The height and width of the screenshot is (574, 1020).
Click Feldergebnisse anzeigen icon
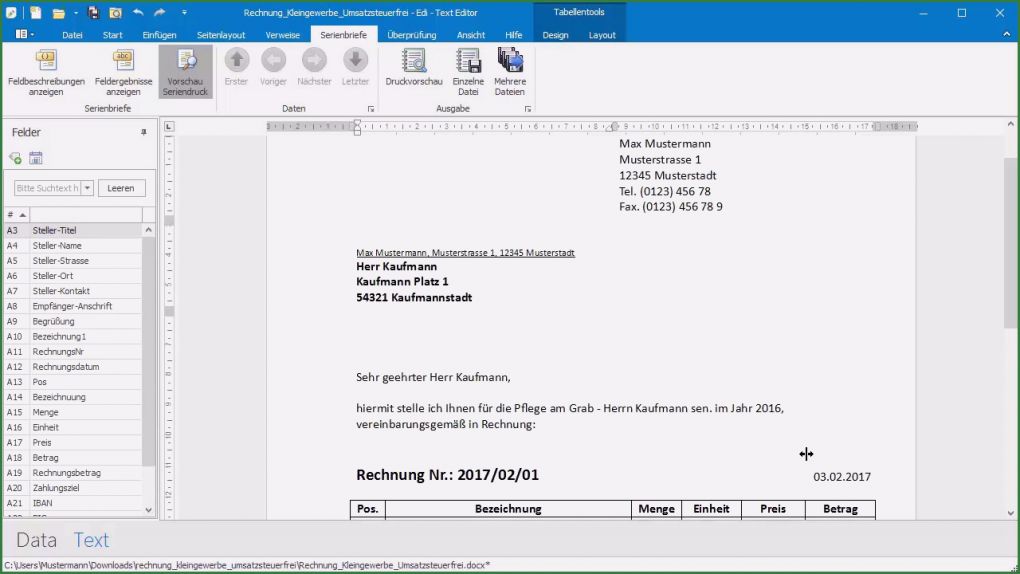(123, 60)
